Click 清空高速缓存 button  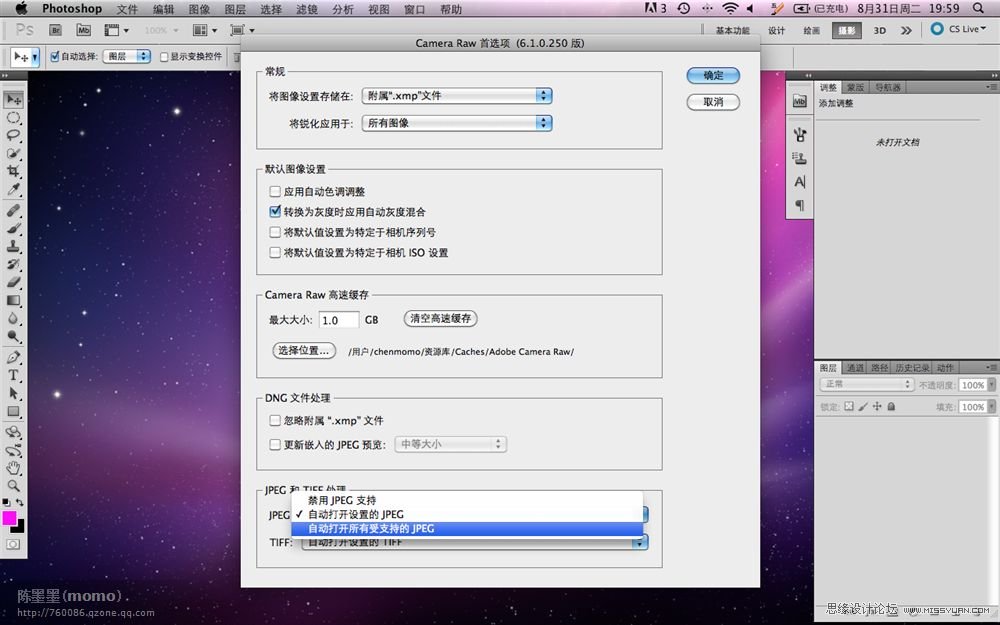tap(441, 318)
